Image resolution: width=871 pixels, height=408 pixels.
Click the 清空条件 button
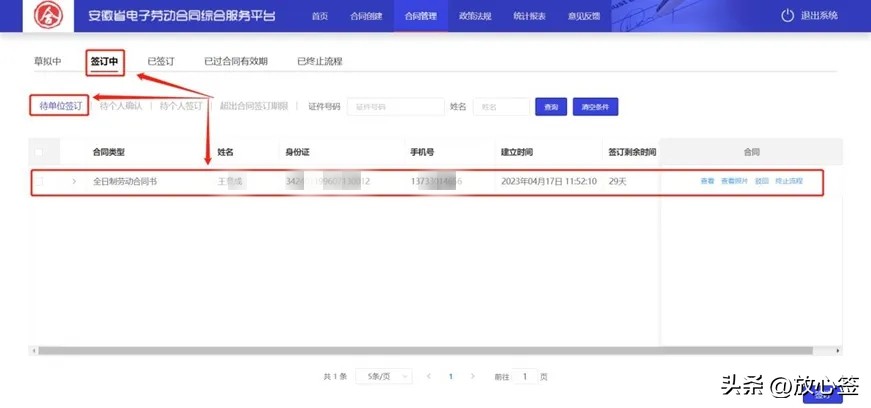pos(595,107)
